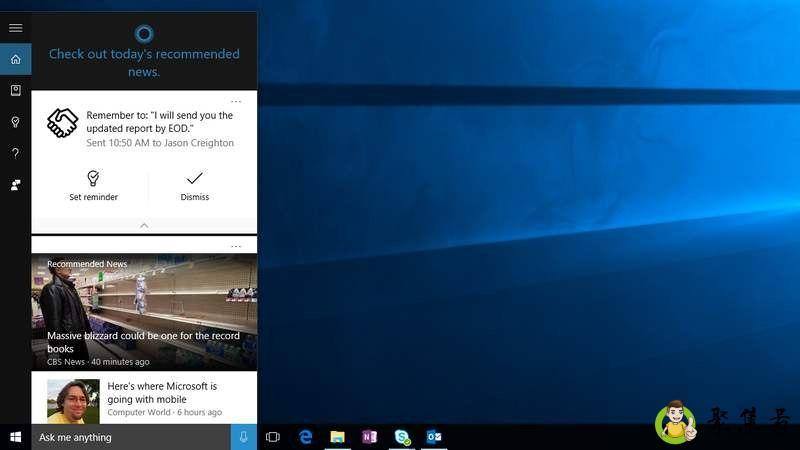Open the Feedback icon in Cortana sidebar
The width and height of the screenshot is (800, 450).
tap(15, 185)
